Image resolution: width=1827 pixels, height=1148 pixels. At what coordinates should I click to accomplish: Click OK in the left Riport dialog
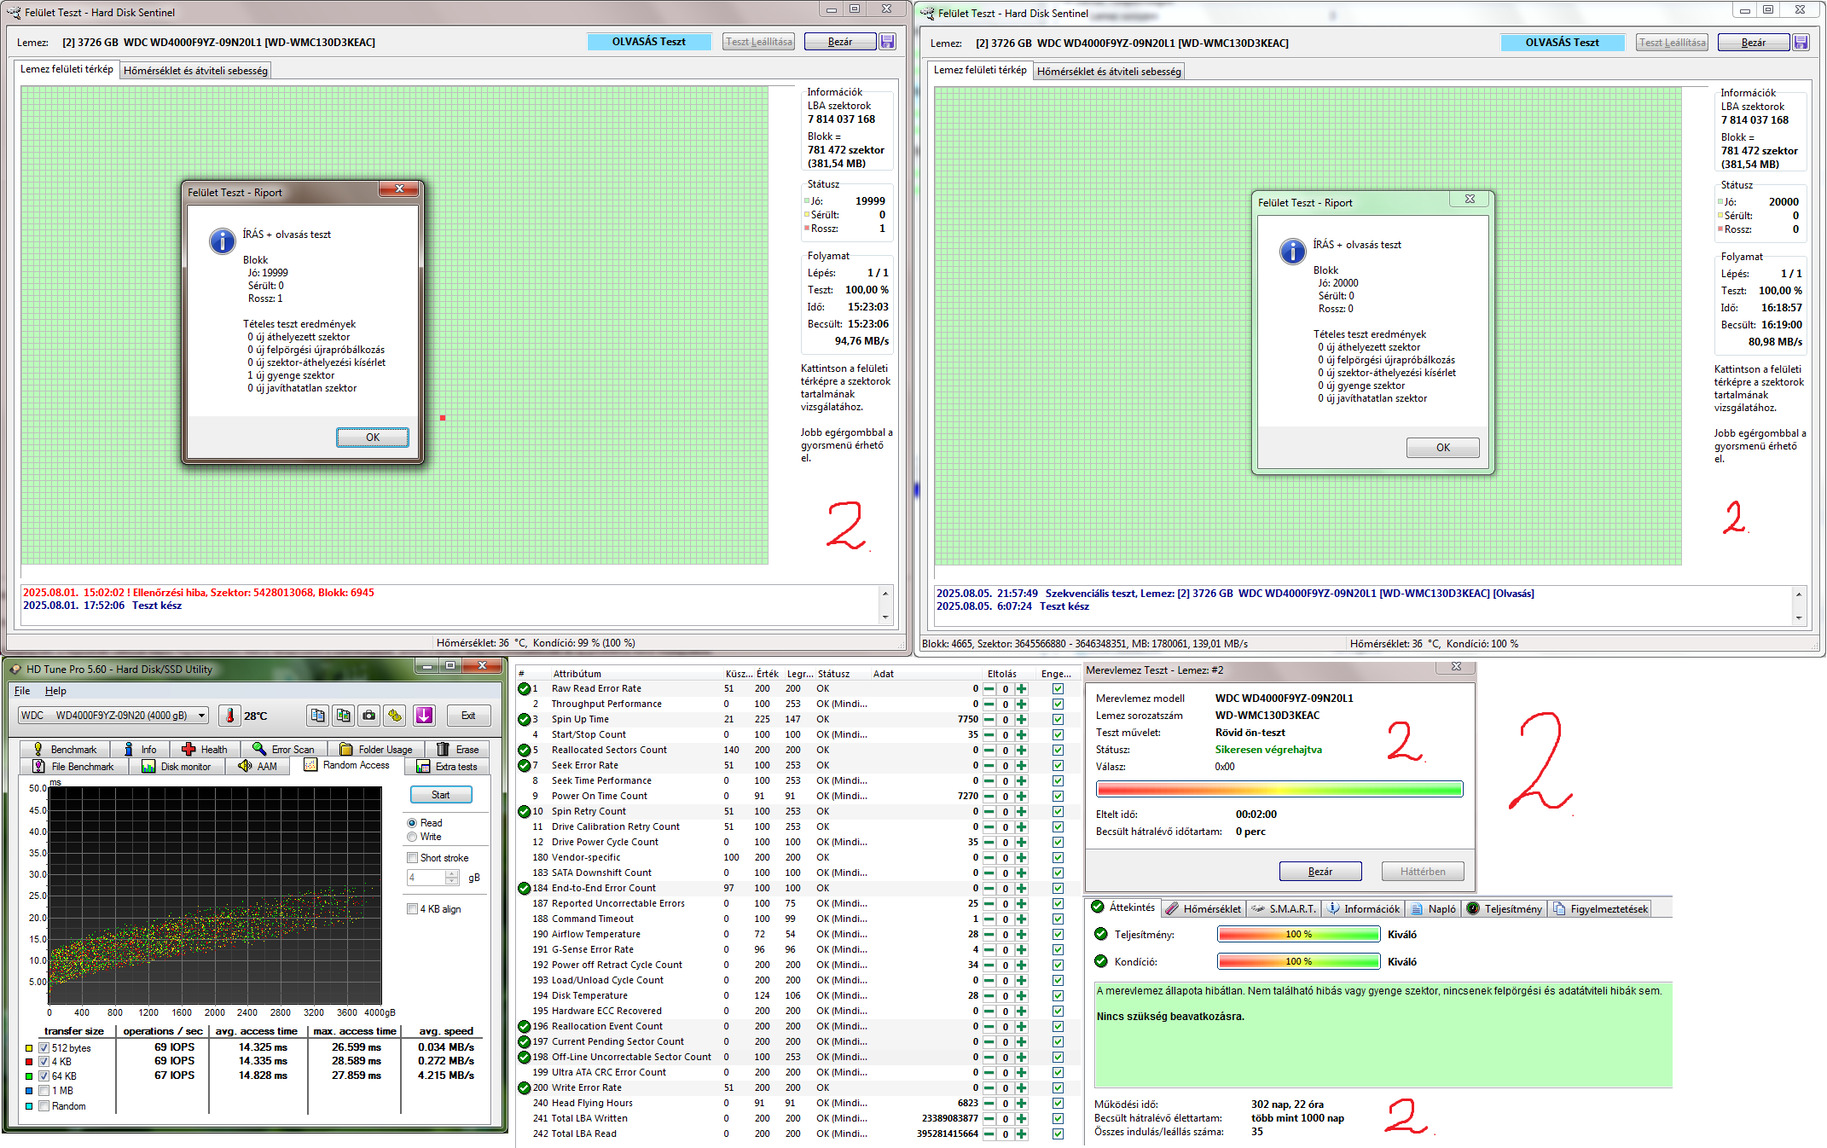[372, 437]
